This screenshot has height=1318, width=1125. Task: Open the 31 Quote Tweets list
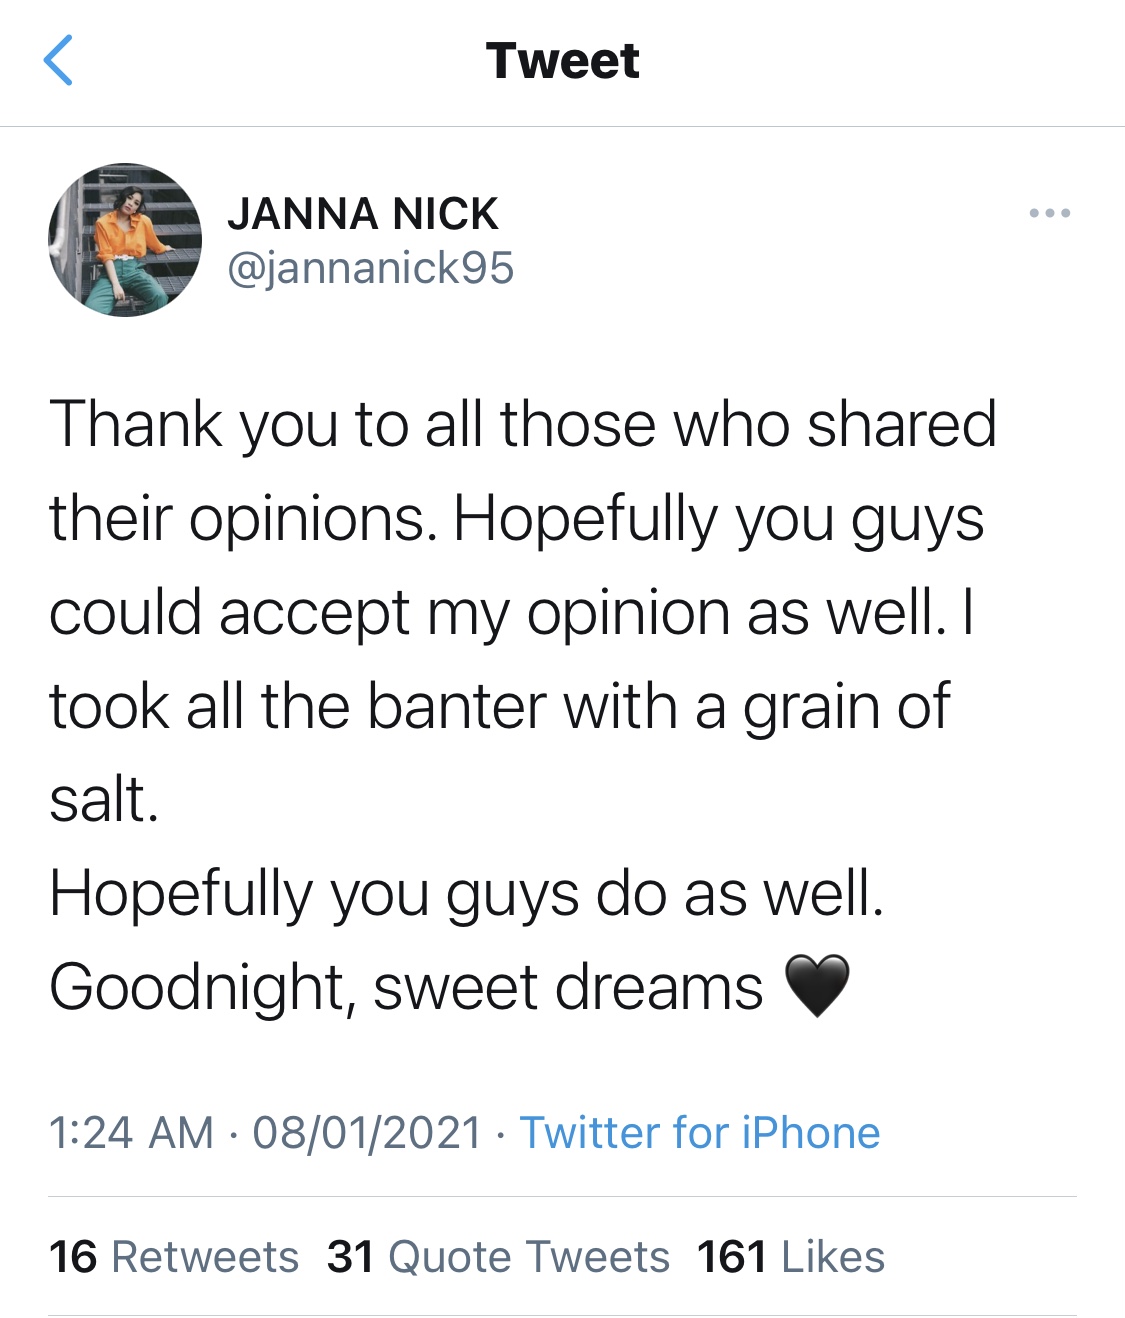(x=498, y=1257)
